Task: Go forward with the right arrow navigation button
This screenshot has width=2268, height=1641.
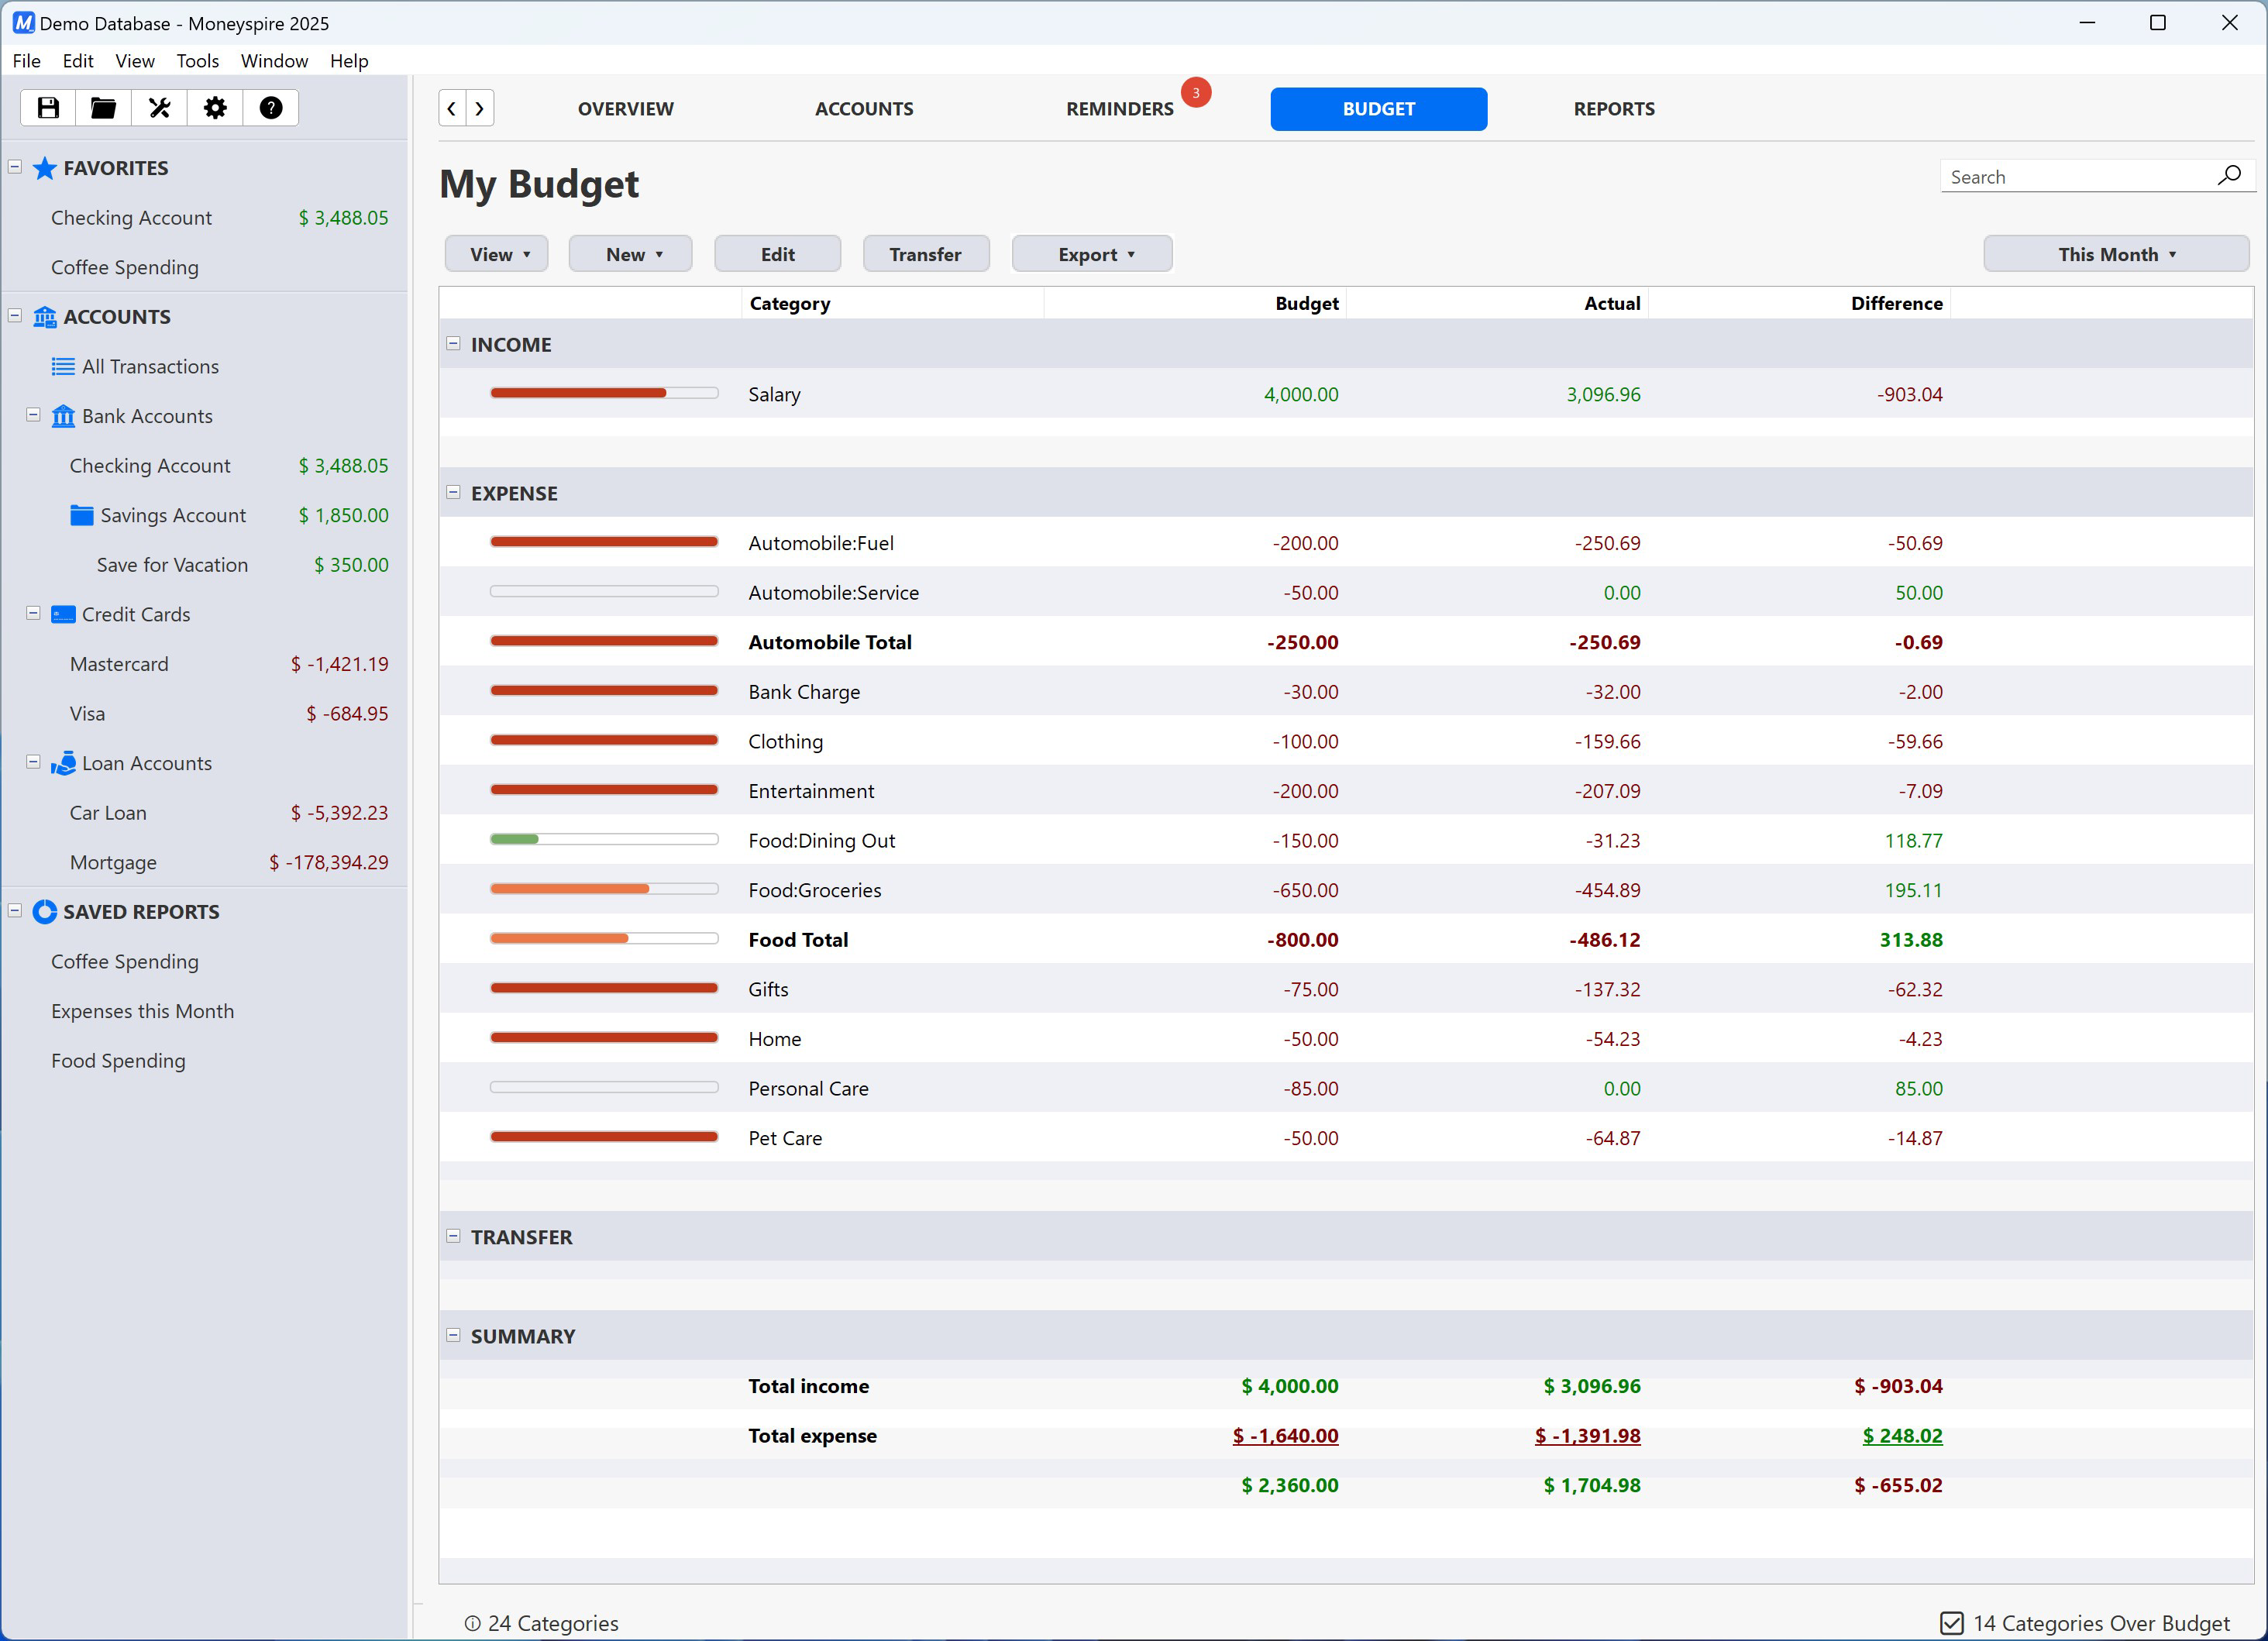Action: click(480, 108)
